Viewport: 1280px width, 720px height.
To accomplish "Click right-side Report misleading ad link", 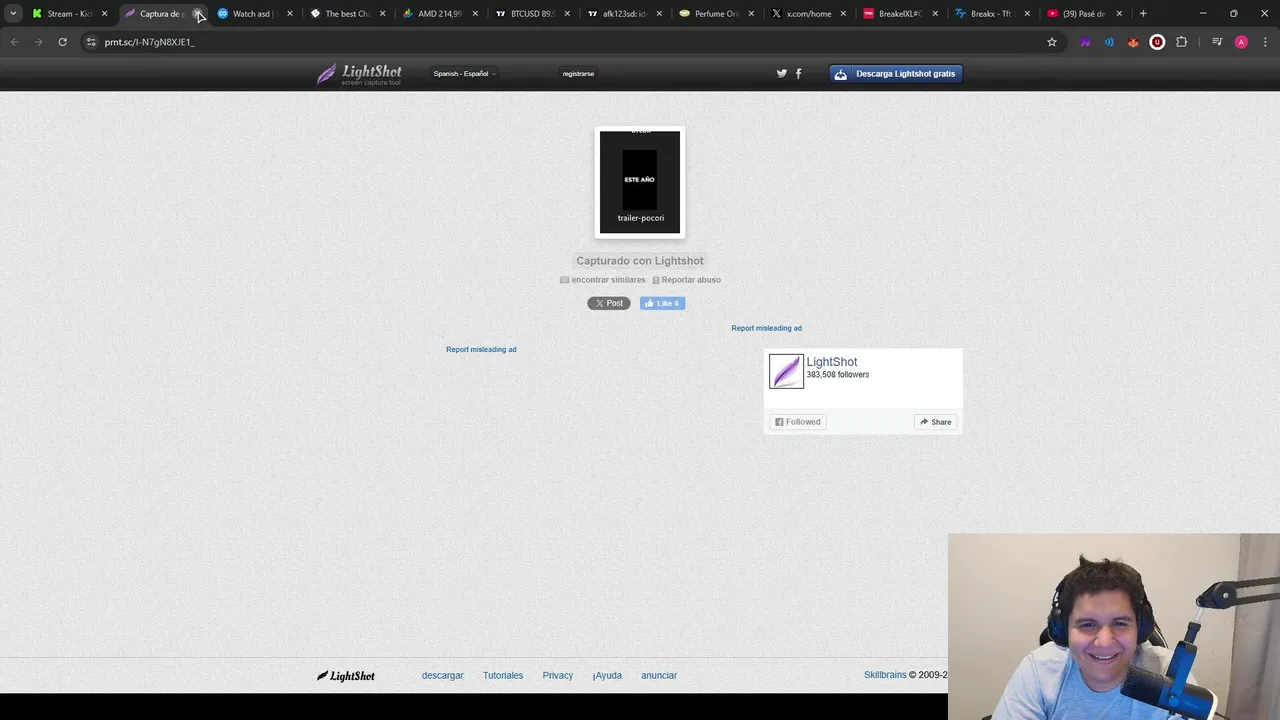I will pyautogui.click(x=766, y=328).
